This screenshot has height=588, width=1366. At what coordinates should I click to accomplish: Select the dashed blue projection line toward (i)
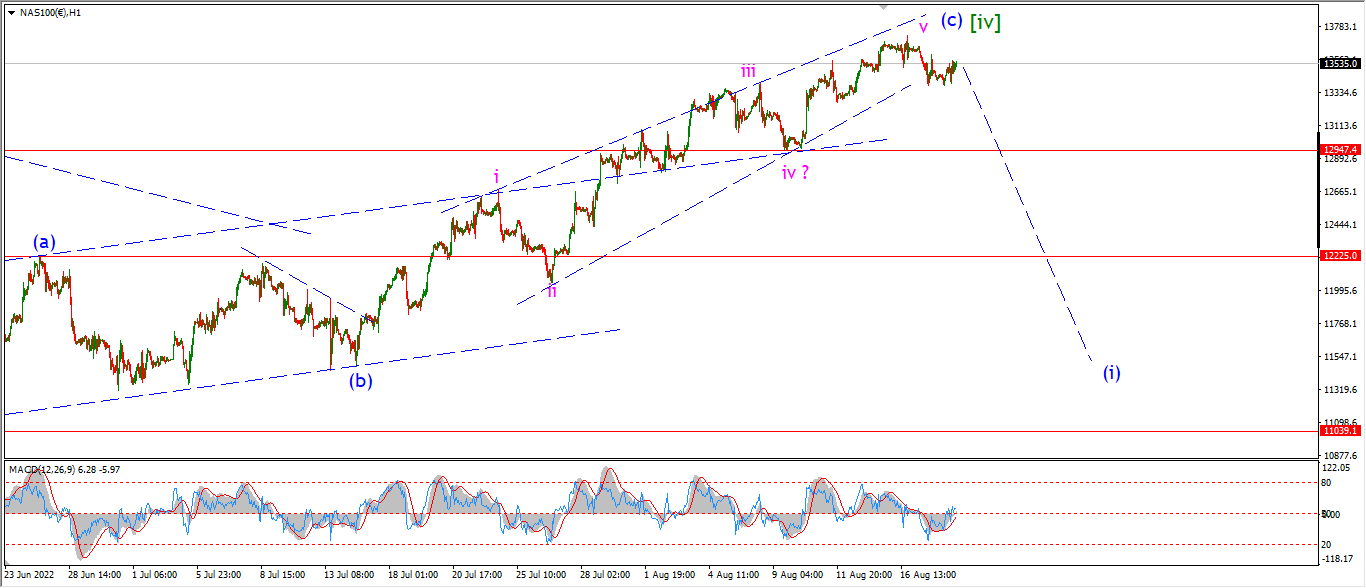1026,213
